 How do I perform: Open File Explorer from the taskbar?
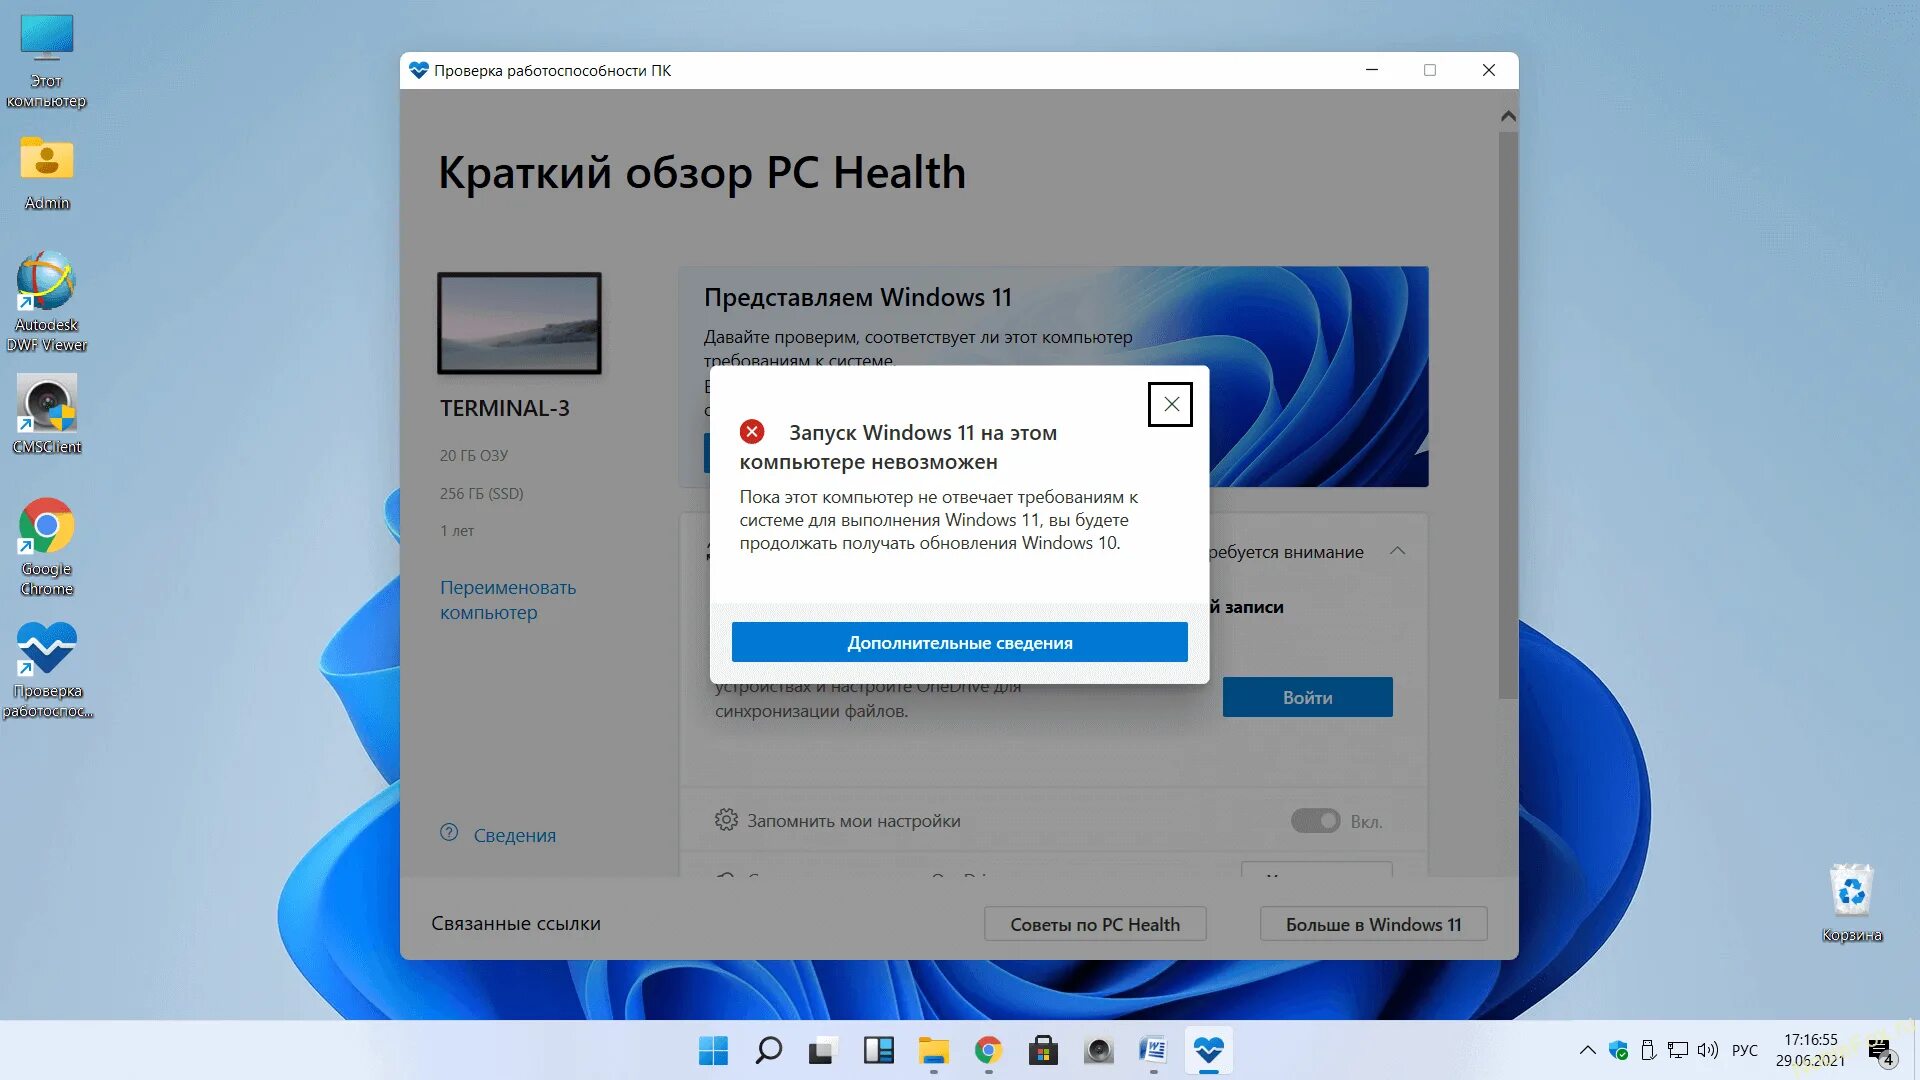pos(933,1050)
